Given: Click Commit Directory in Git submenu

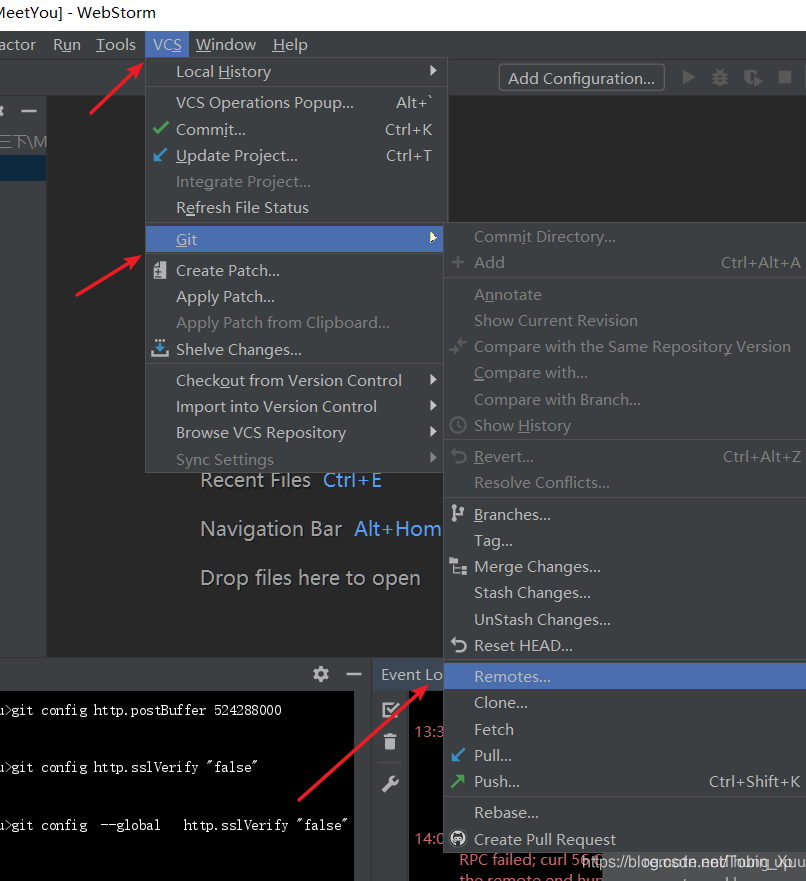Looking at the screenshot, I should (625, 237).
